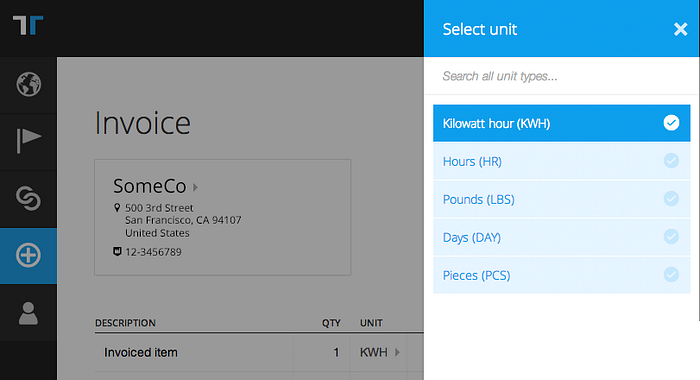Toggle the Kilowatt hour checkmark
This screenshot has height=380, width=700.
(x=671, y=123)
